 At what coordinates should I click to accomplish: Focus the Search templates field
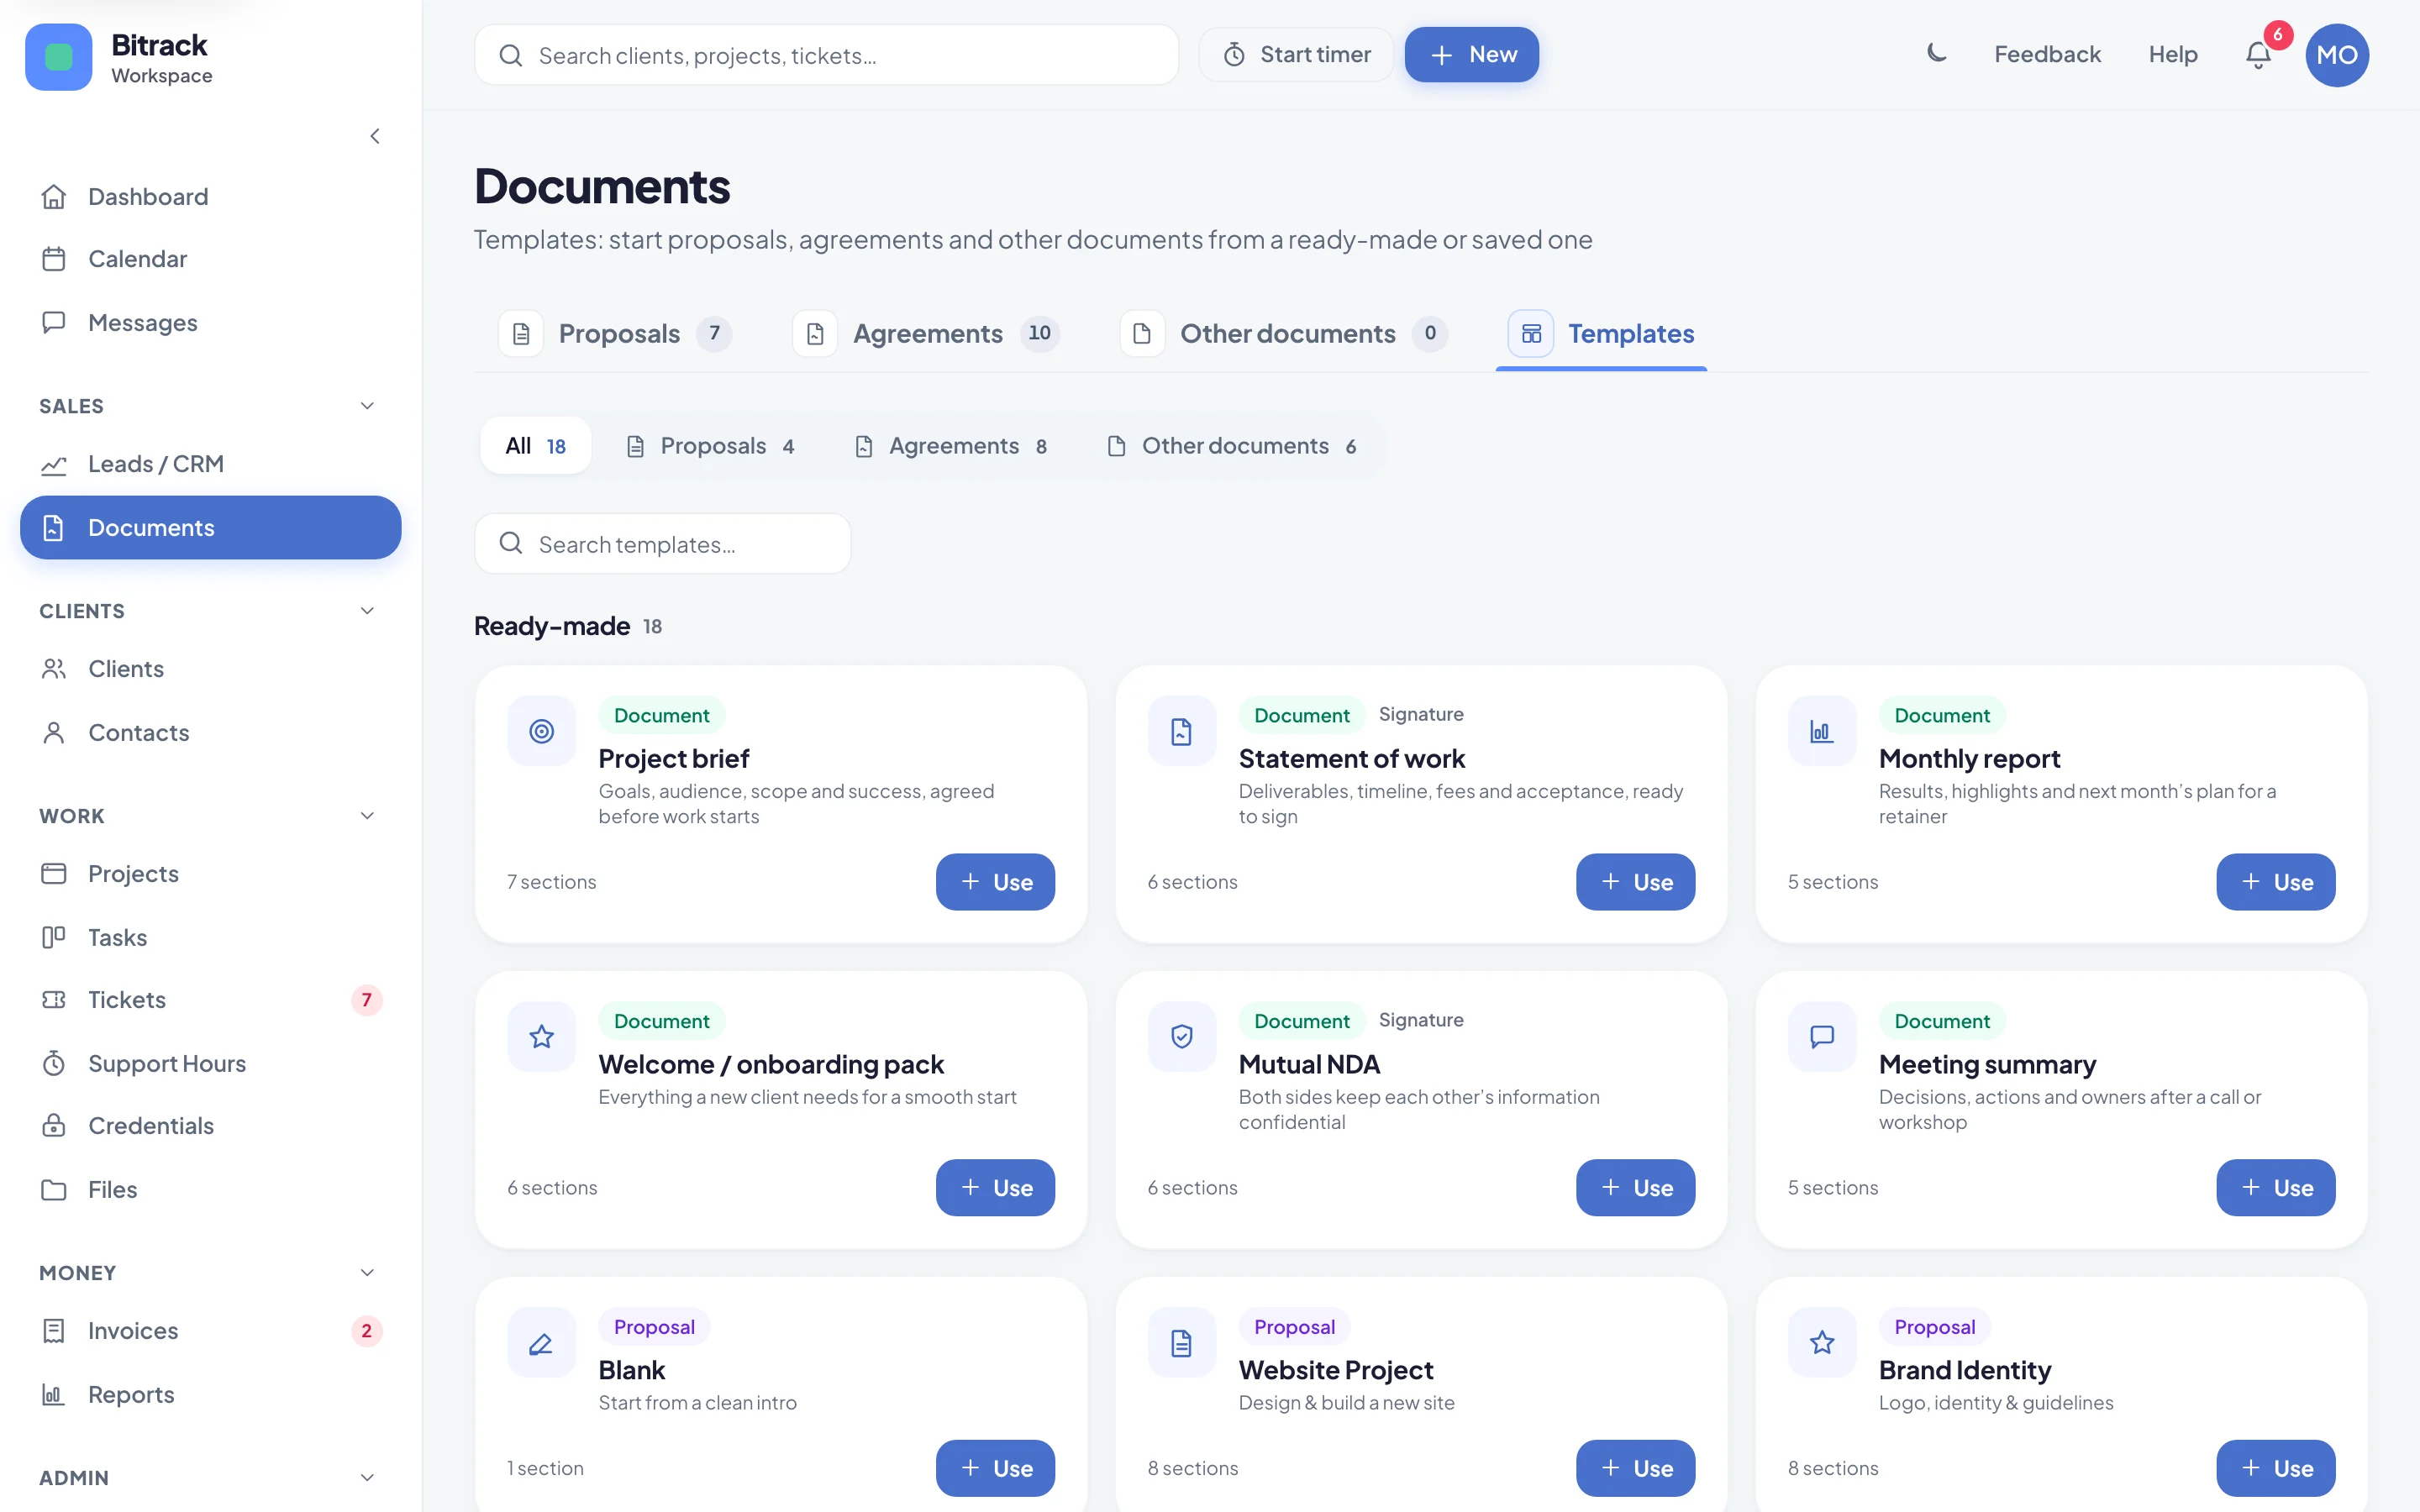663,544
